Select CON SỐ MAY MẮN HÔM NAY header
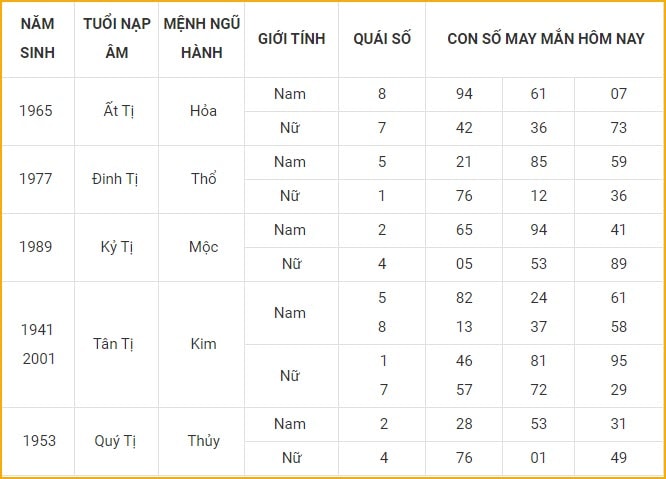666x479 pixels. (x=545, y=39)
